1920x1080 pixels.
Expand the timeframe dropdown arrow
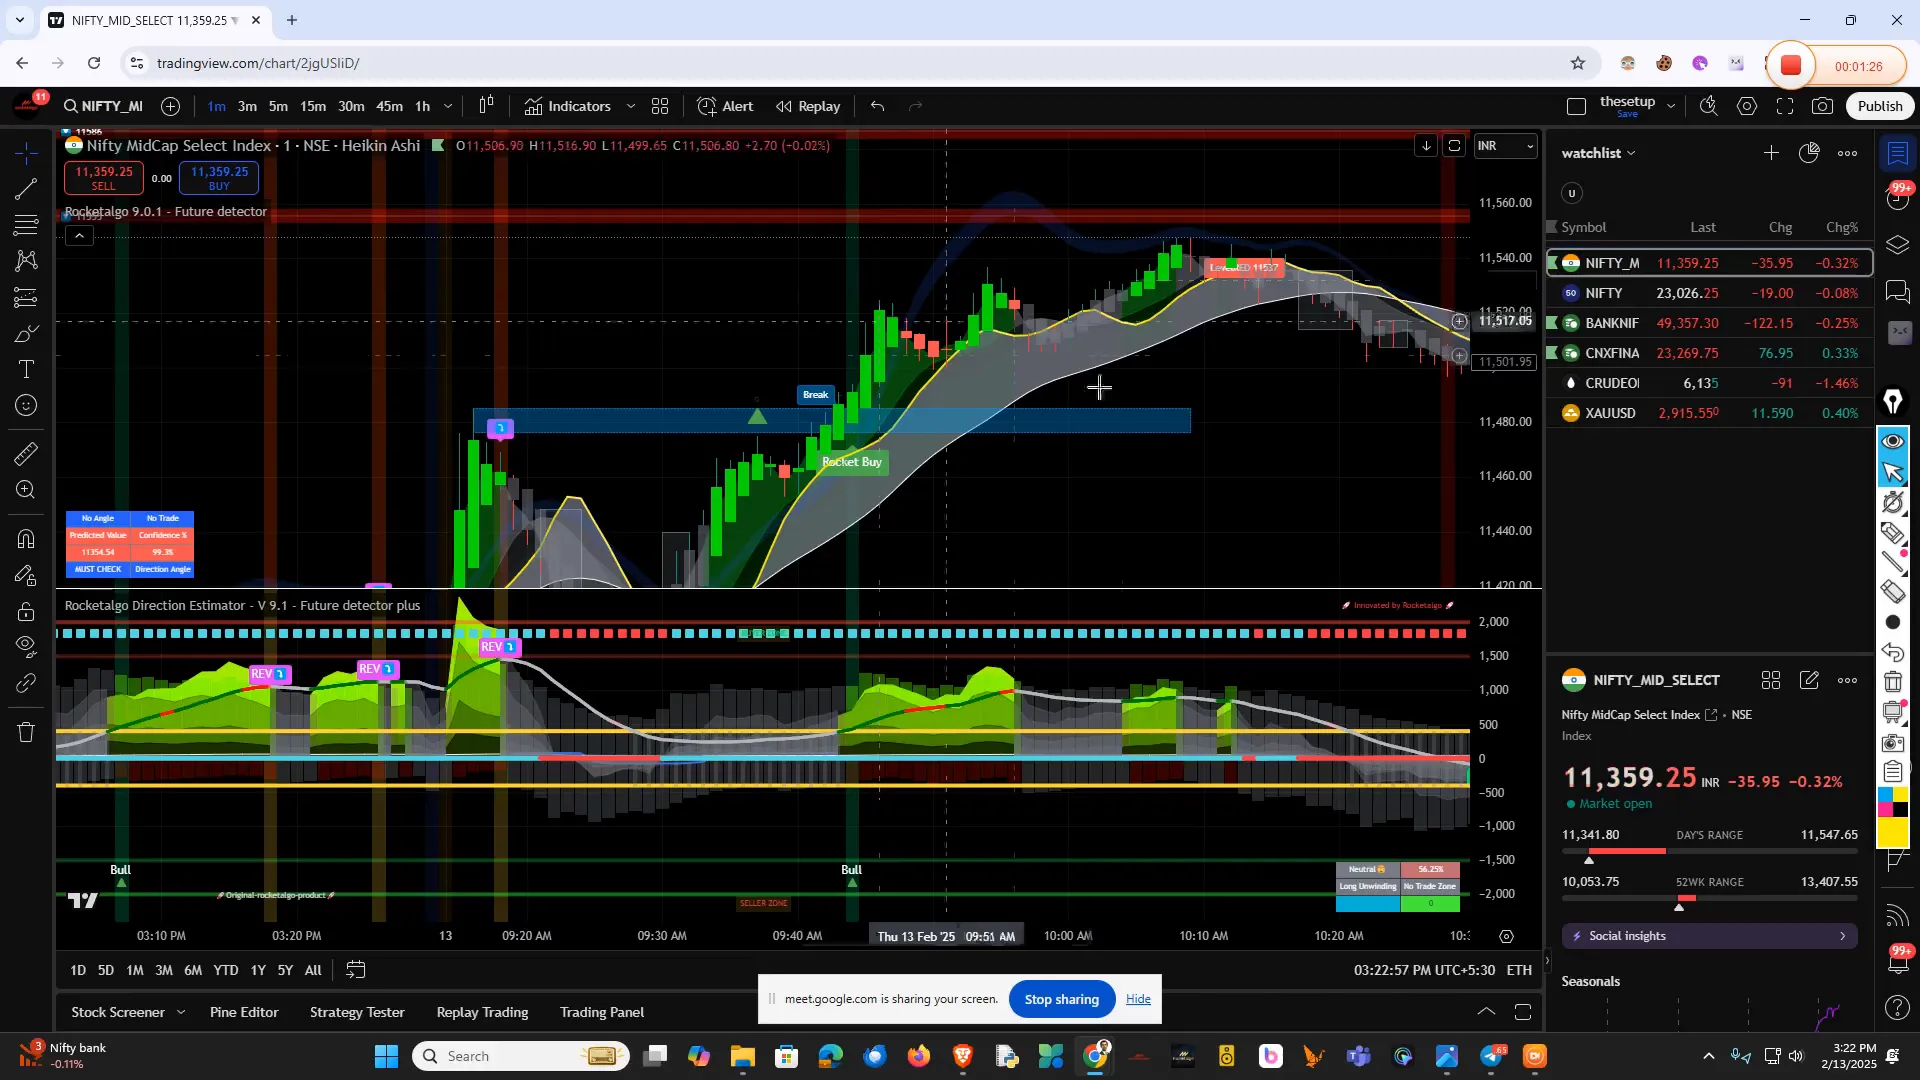[448, 106]
